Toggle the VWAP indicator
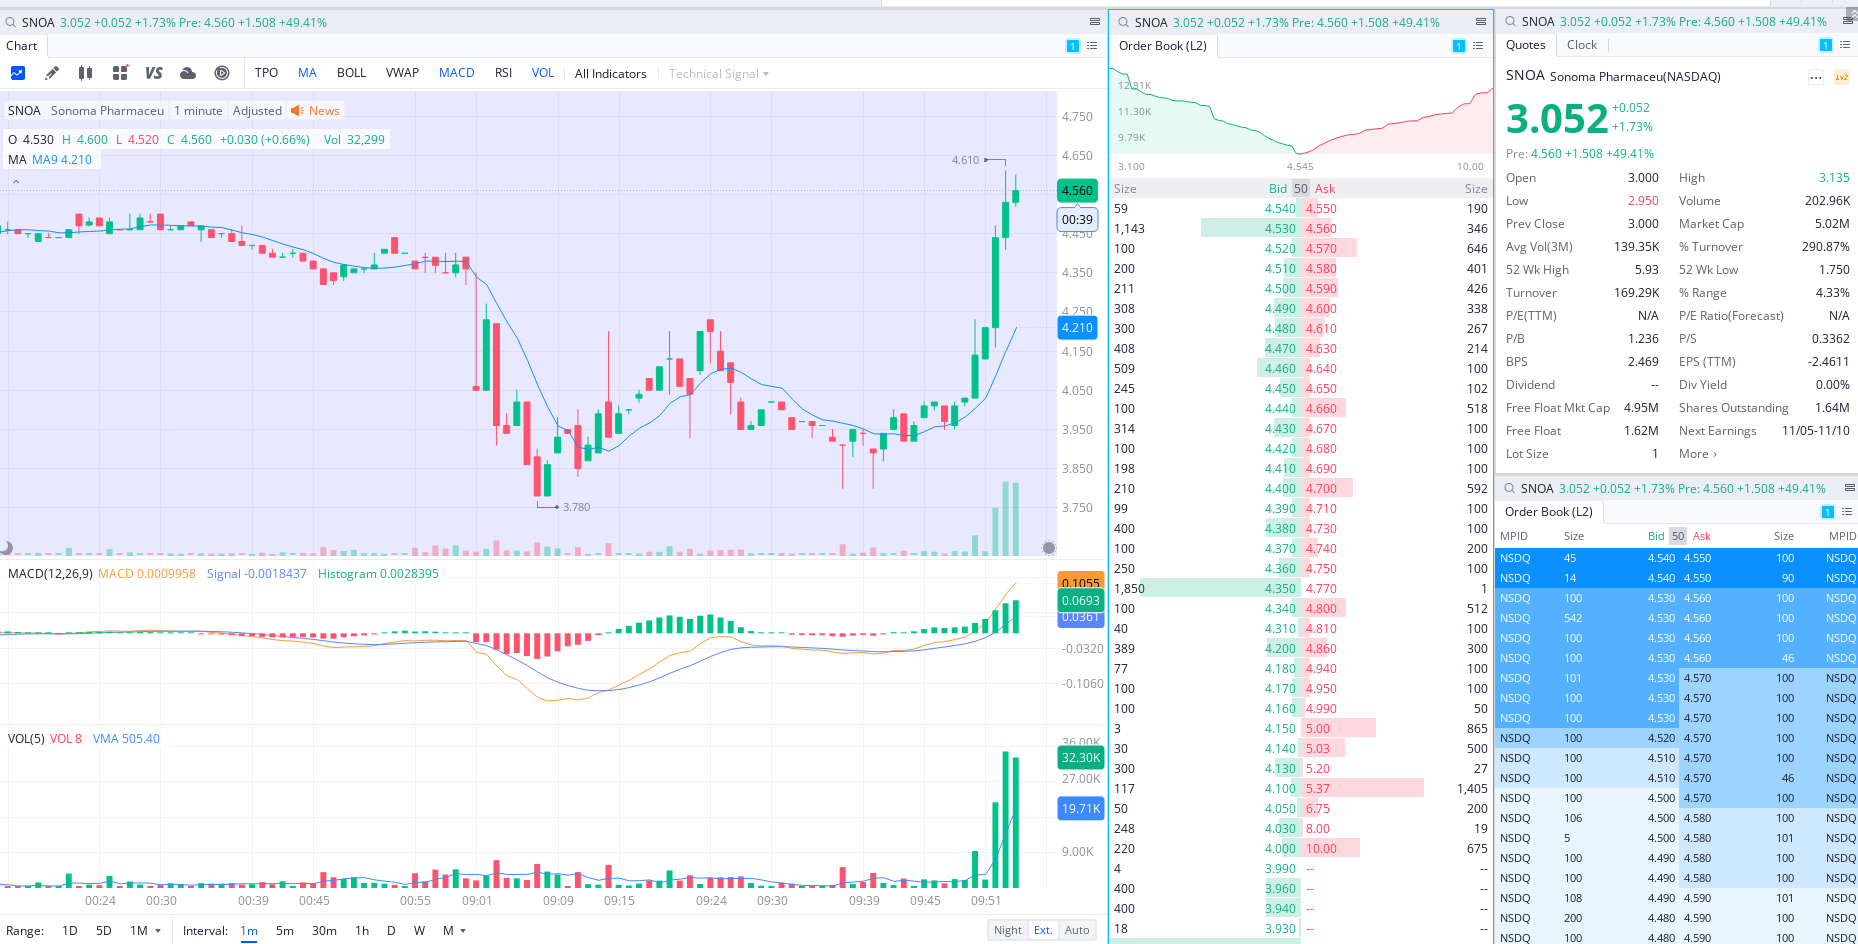The width and height of the screenshot is (1858, 944). 402,73
